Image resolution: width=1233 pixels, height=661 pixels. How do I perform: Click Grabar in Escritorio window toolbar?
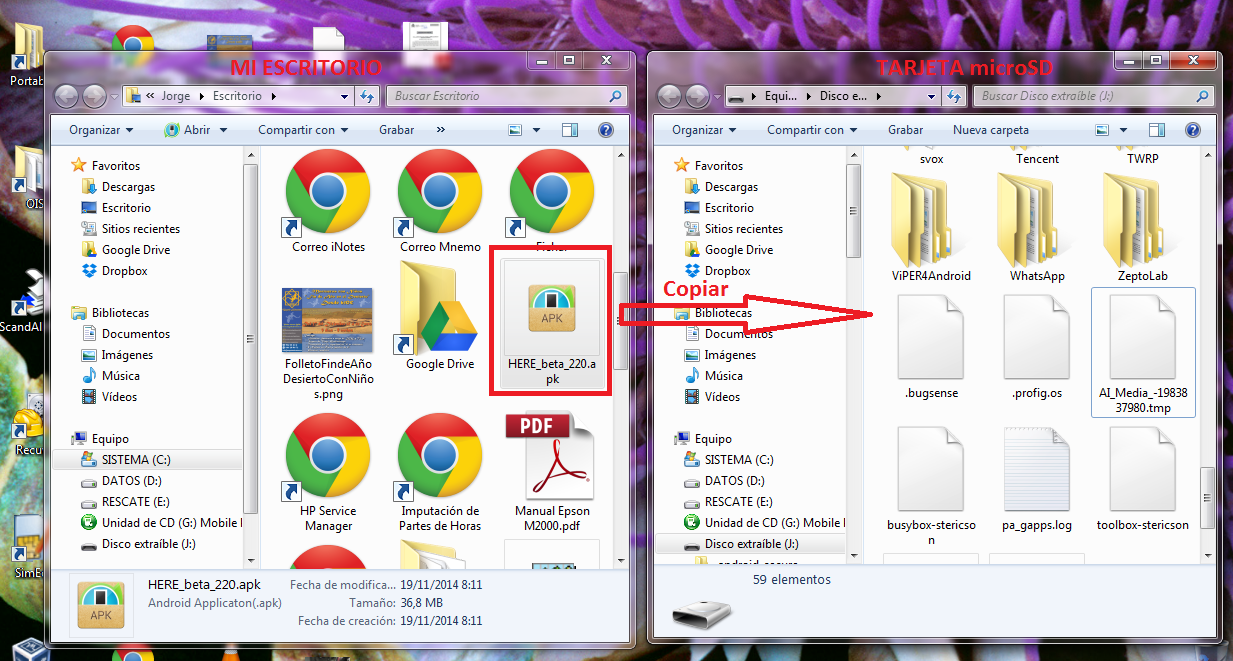click(x=397, y=130)
